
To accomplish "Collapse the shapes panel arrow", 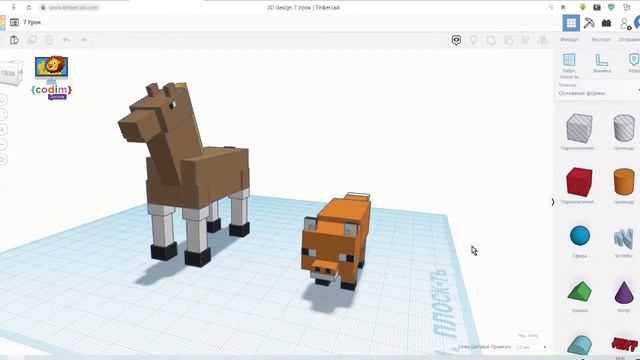I will [x=553, y=202].
